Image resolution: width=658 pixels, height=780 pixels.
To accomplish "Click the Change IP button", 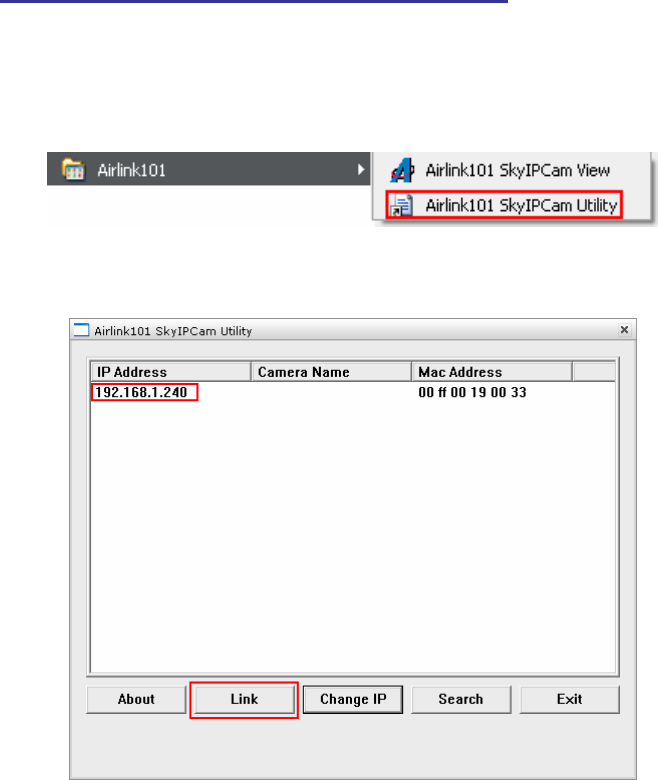I will pos(353,699).
